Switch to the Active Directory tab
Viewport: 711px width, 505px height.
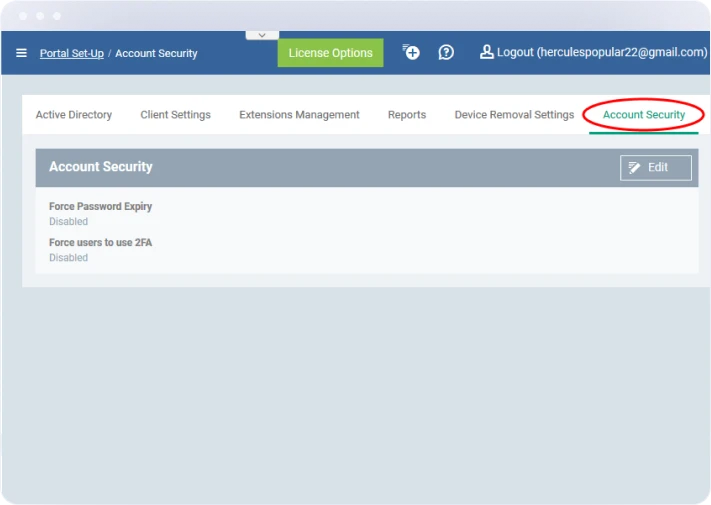(74, 115)
